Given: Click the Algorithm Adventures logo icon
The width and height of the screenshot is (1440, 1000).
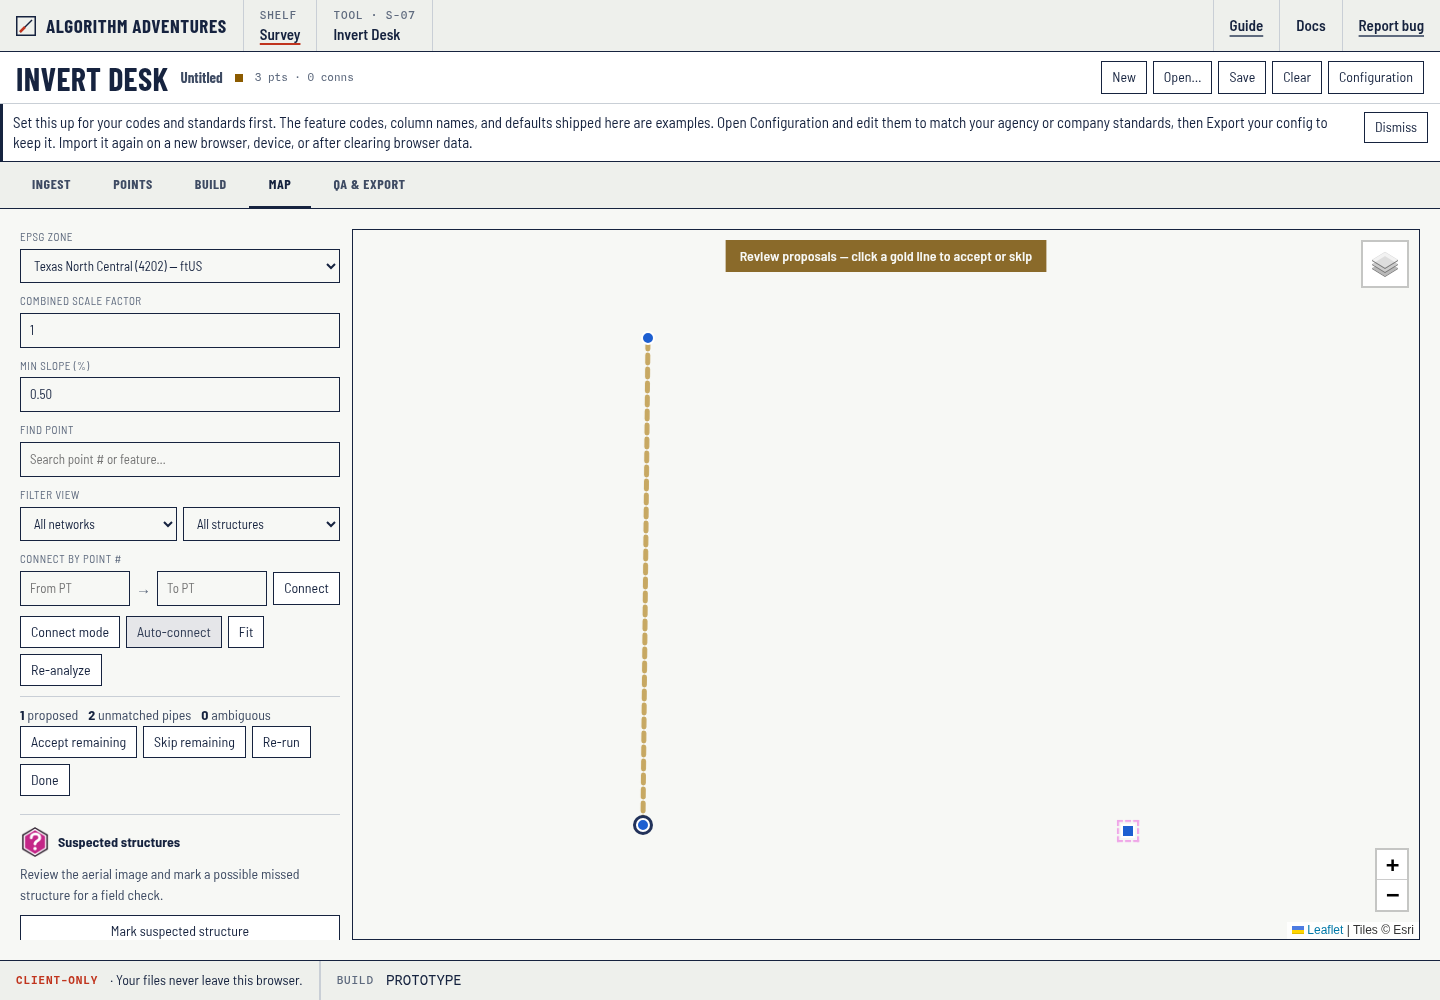Looking at the screenshot, I should click(x=26, y=26).
